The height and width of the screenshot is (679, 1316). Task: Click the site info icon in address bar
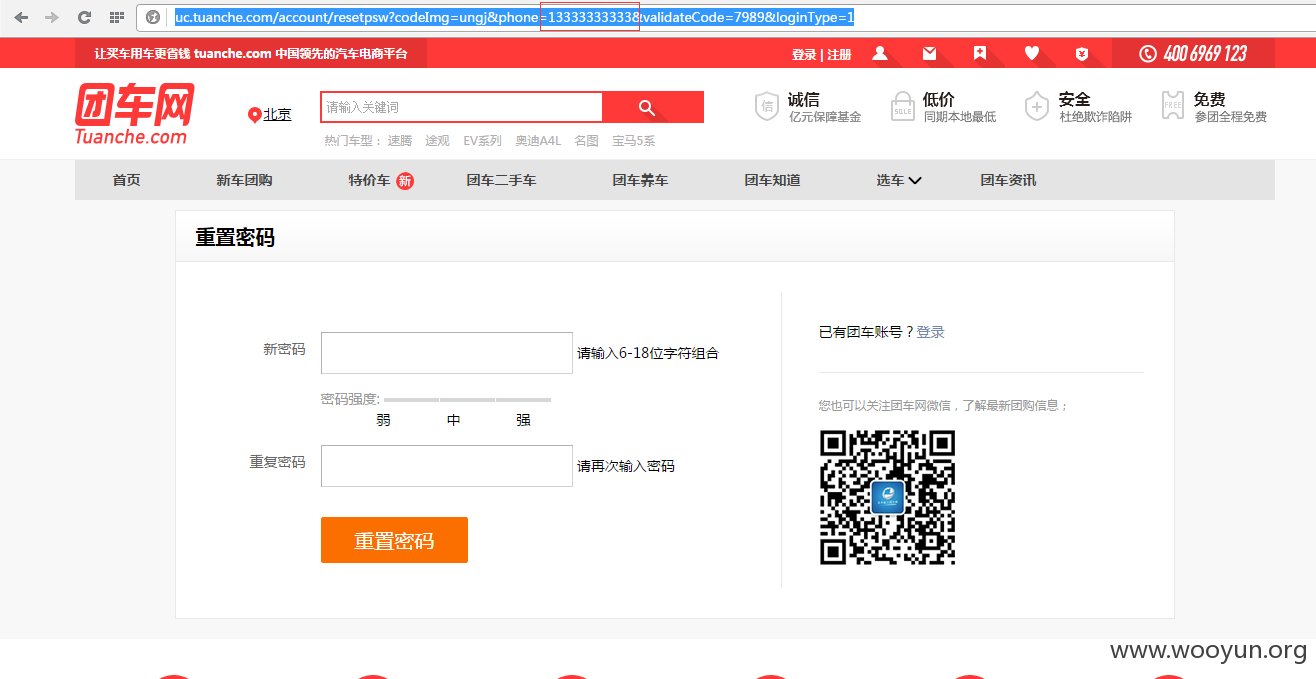point(153,17)
